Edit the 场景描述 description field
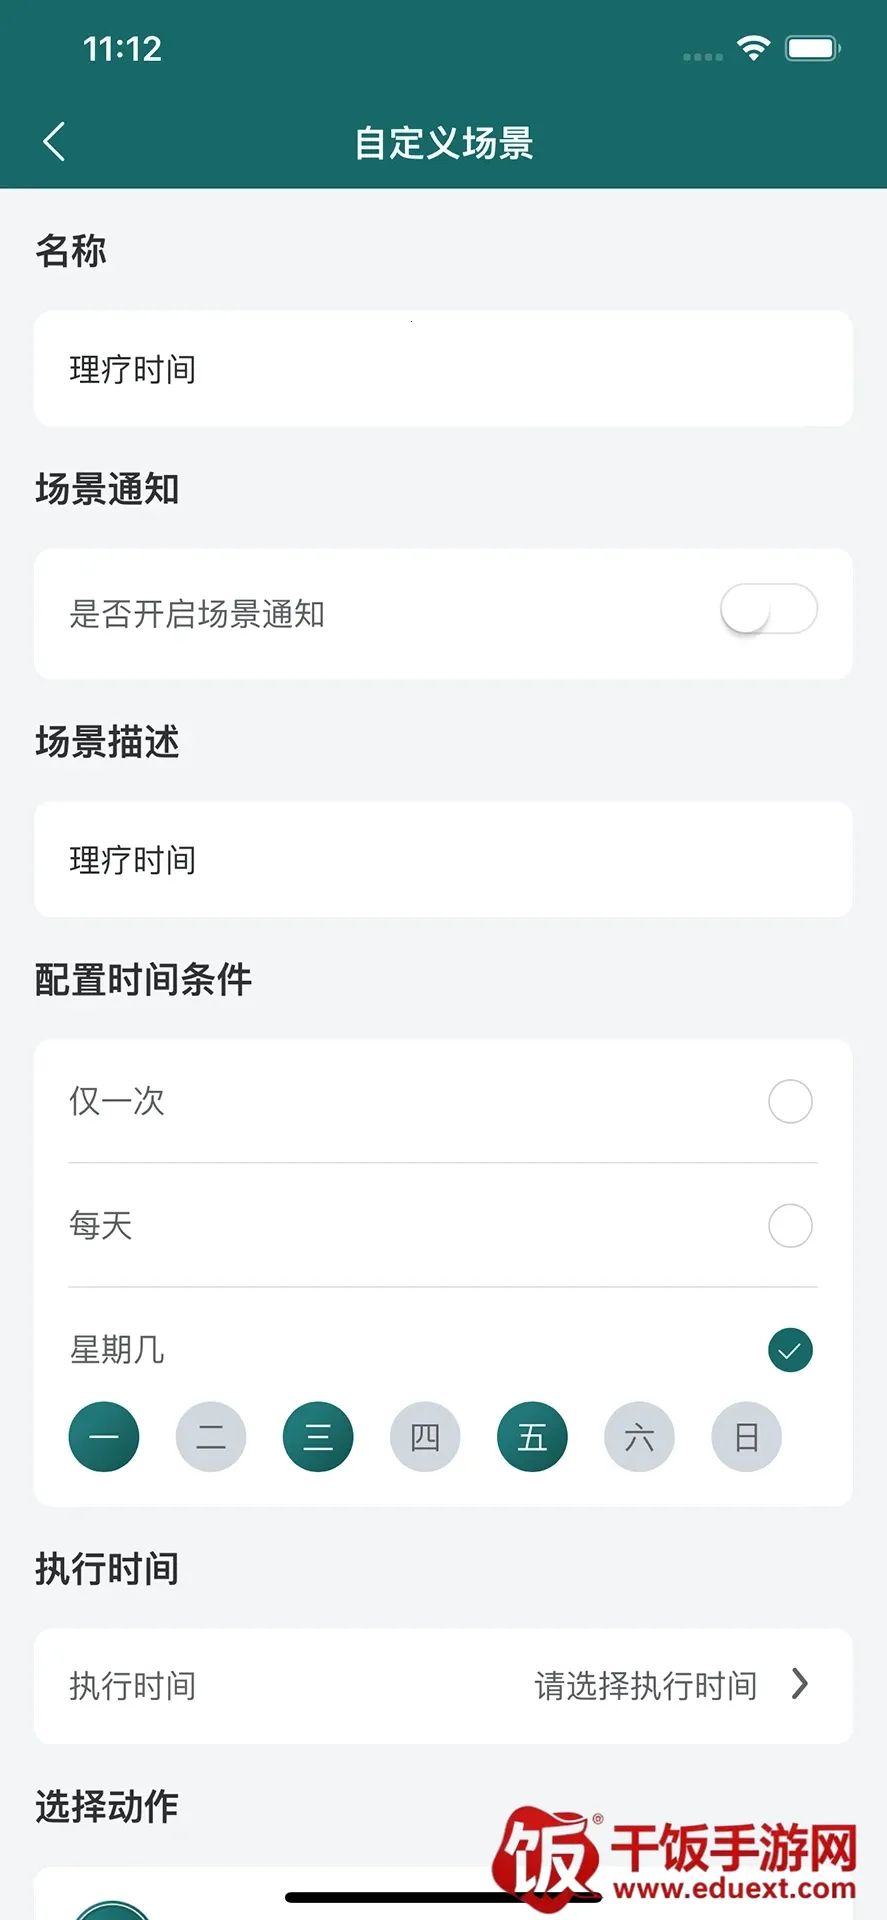 click(x=443, y=860)
